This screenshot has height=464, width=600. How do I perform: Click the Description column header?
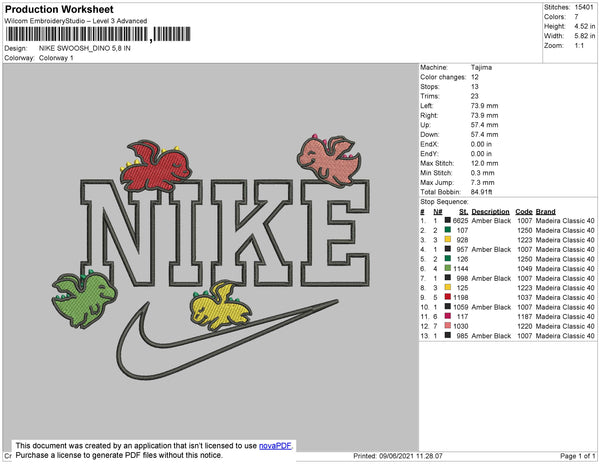pos(491,212)
